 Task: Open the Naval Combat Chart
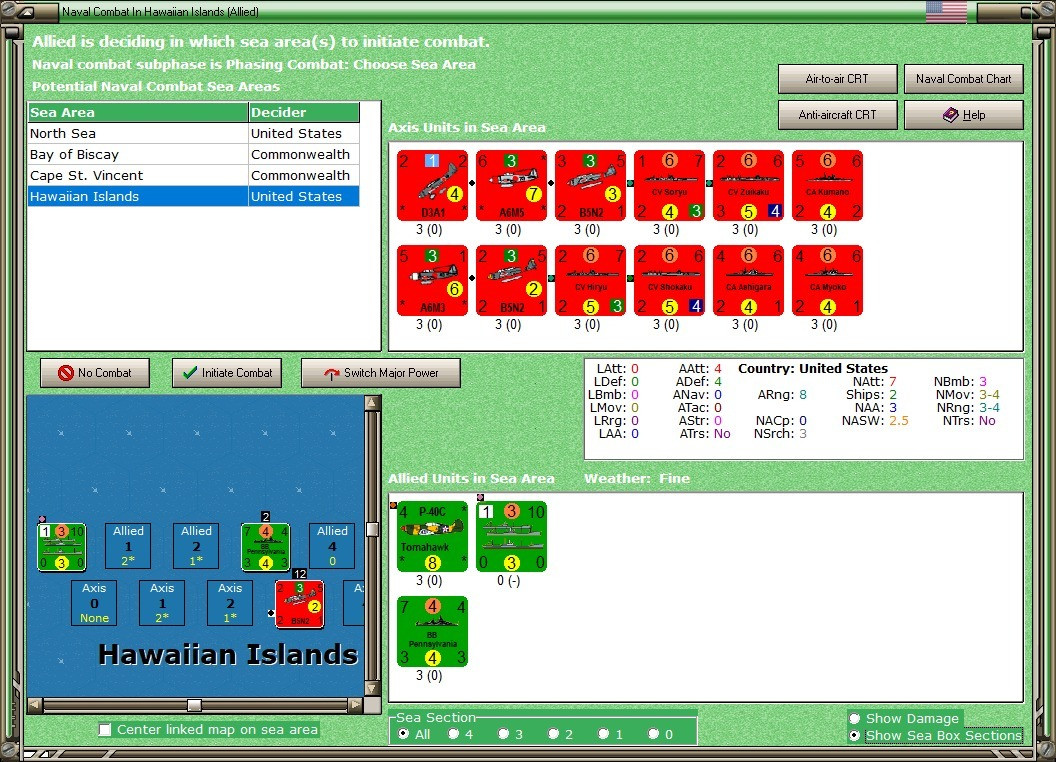pyautogui.click(x=963, y=79)
